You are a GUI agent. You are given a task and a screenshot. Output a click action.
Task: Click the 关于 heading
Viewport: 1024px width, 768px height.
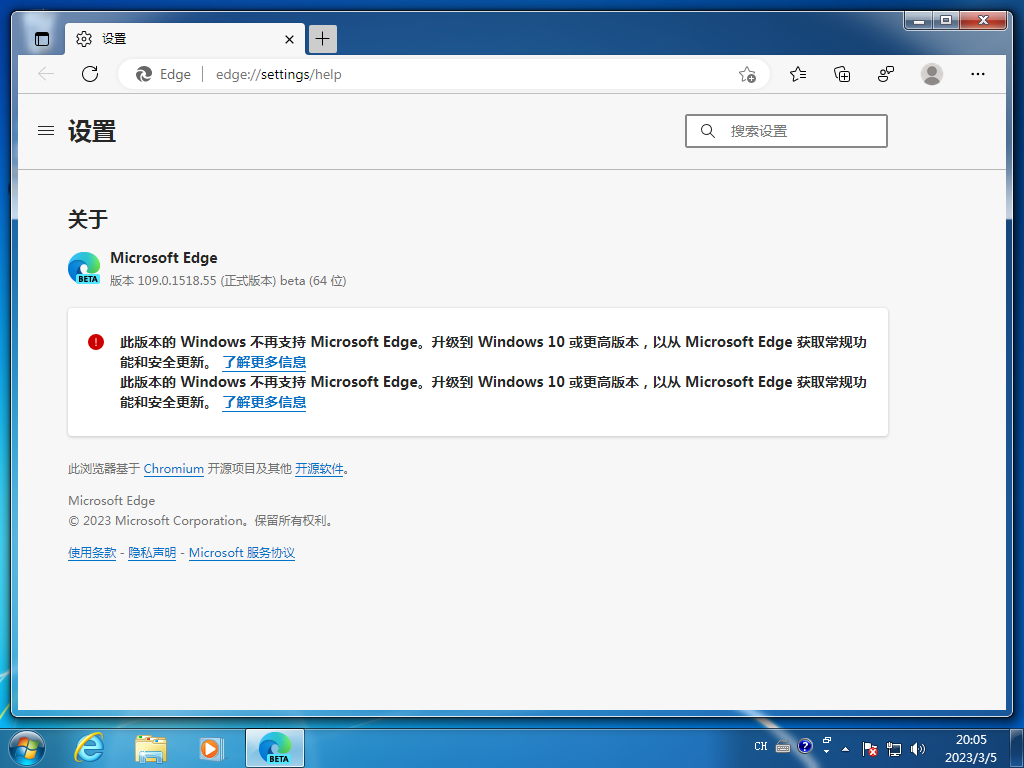pyautogui.click(x=88, y=219)
